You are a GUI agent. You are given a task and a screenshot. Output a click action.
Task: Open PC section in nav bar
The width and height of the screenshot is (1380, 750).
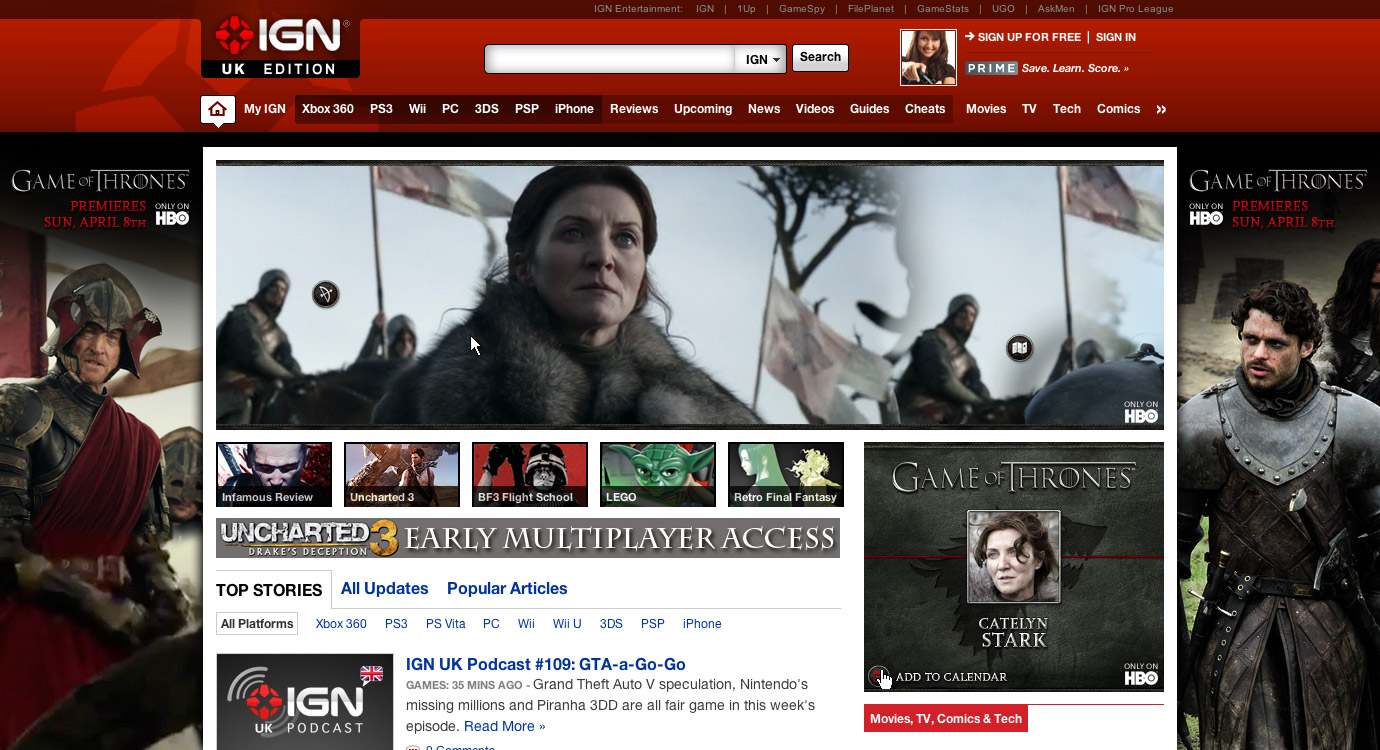[x=451, y=109]
